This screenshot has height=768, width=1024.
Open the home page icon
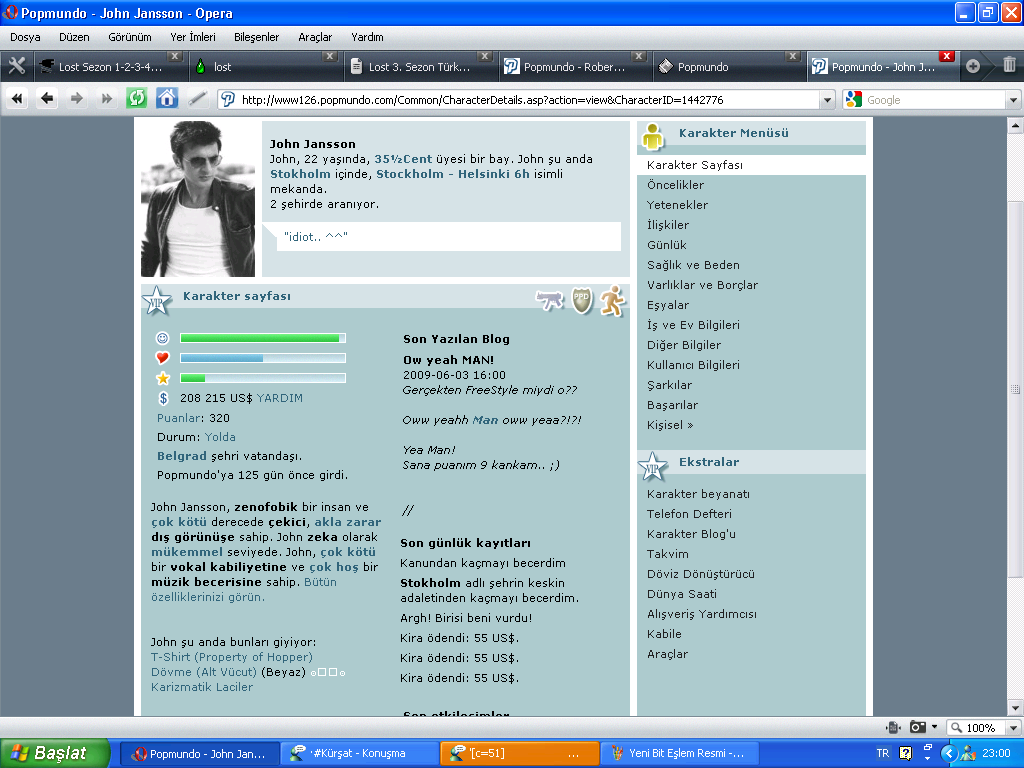pos(167,99)
